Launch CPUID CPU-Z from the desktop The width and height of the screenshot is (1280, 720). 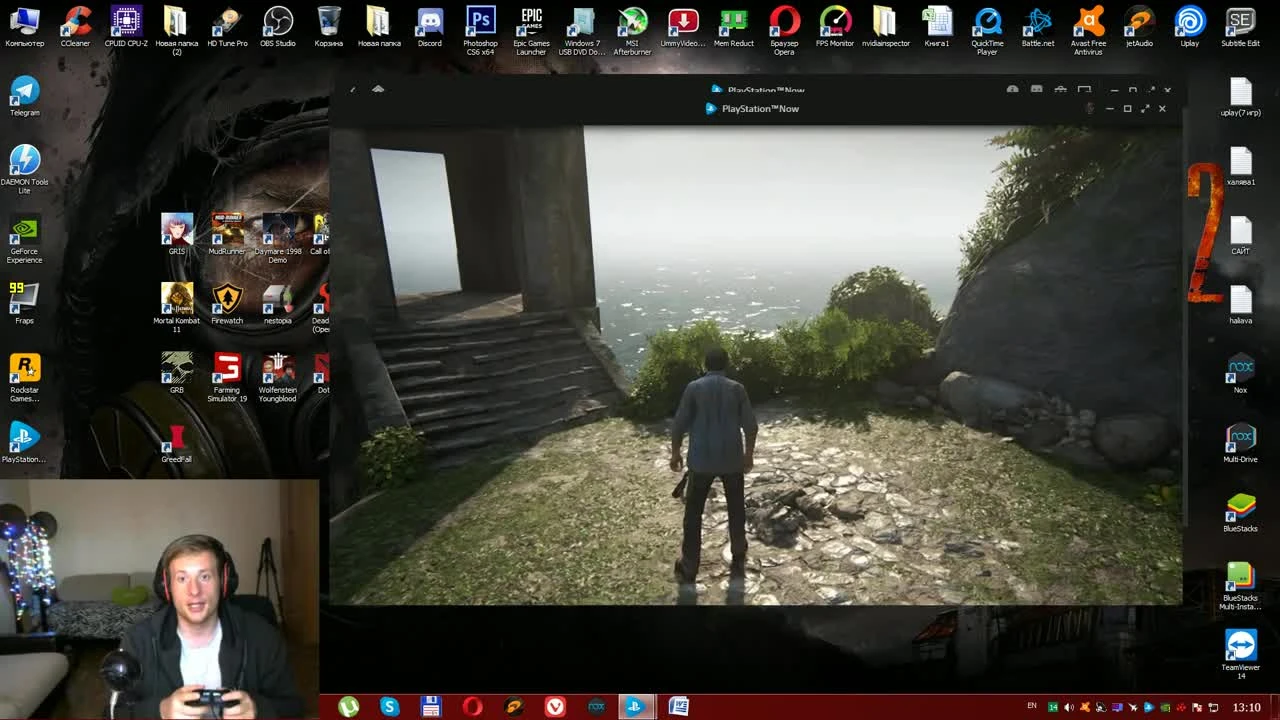pyautogui.click(x=126, y=27)
